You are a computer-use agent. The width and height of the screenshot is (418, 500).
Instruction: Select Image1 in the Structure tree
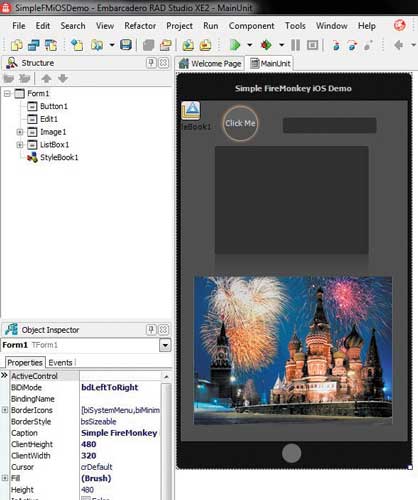(x=53, y=132)
